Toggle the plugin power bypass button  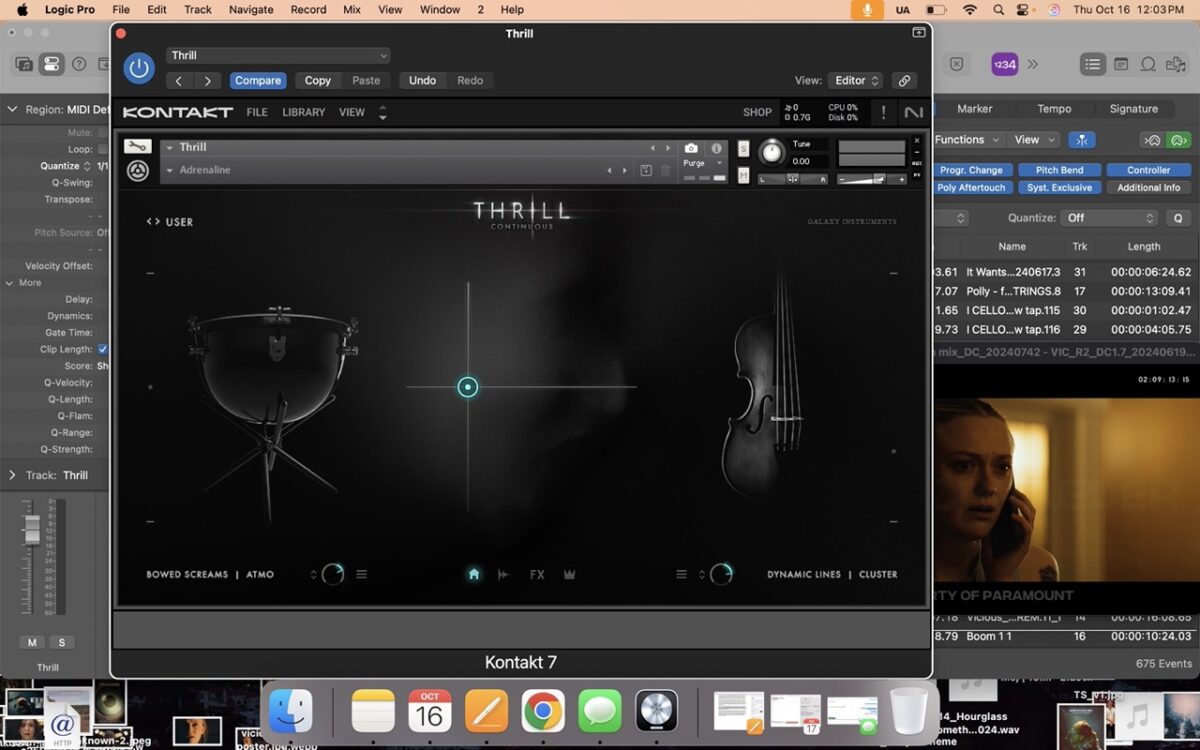coord(139,68)
